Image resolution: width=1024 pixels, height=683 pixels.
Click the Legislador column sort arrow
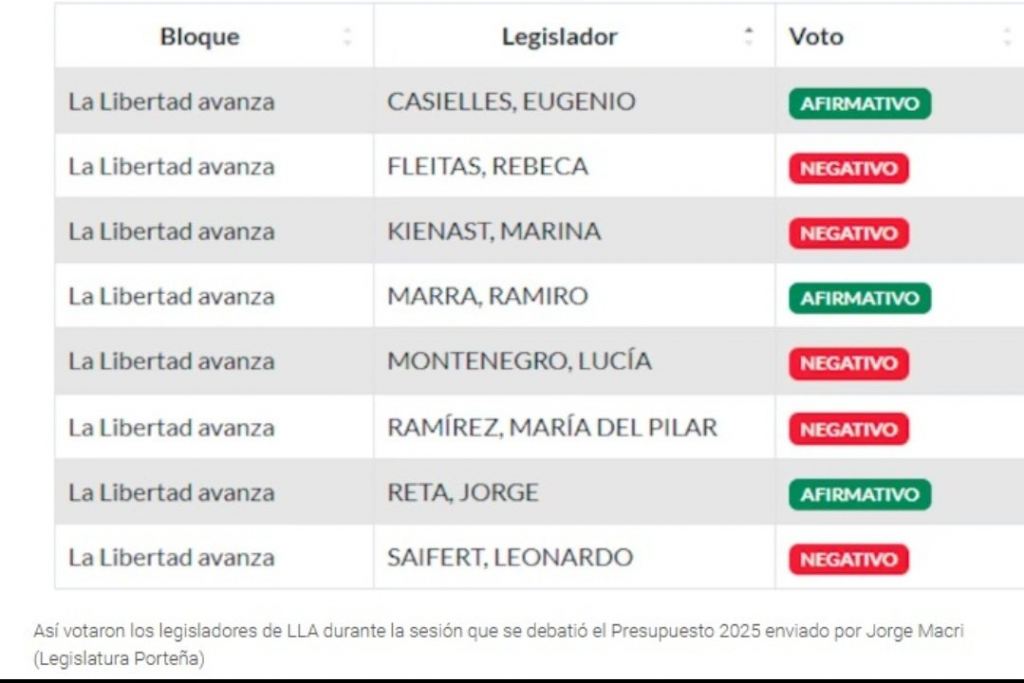(x=749, y=37)
